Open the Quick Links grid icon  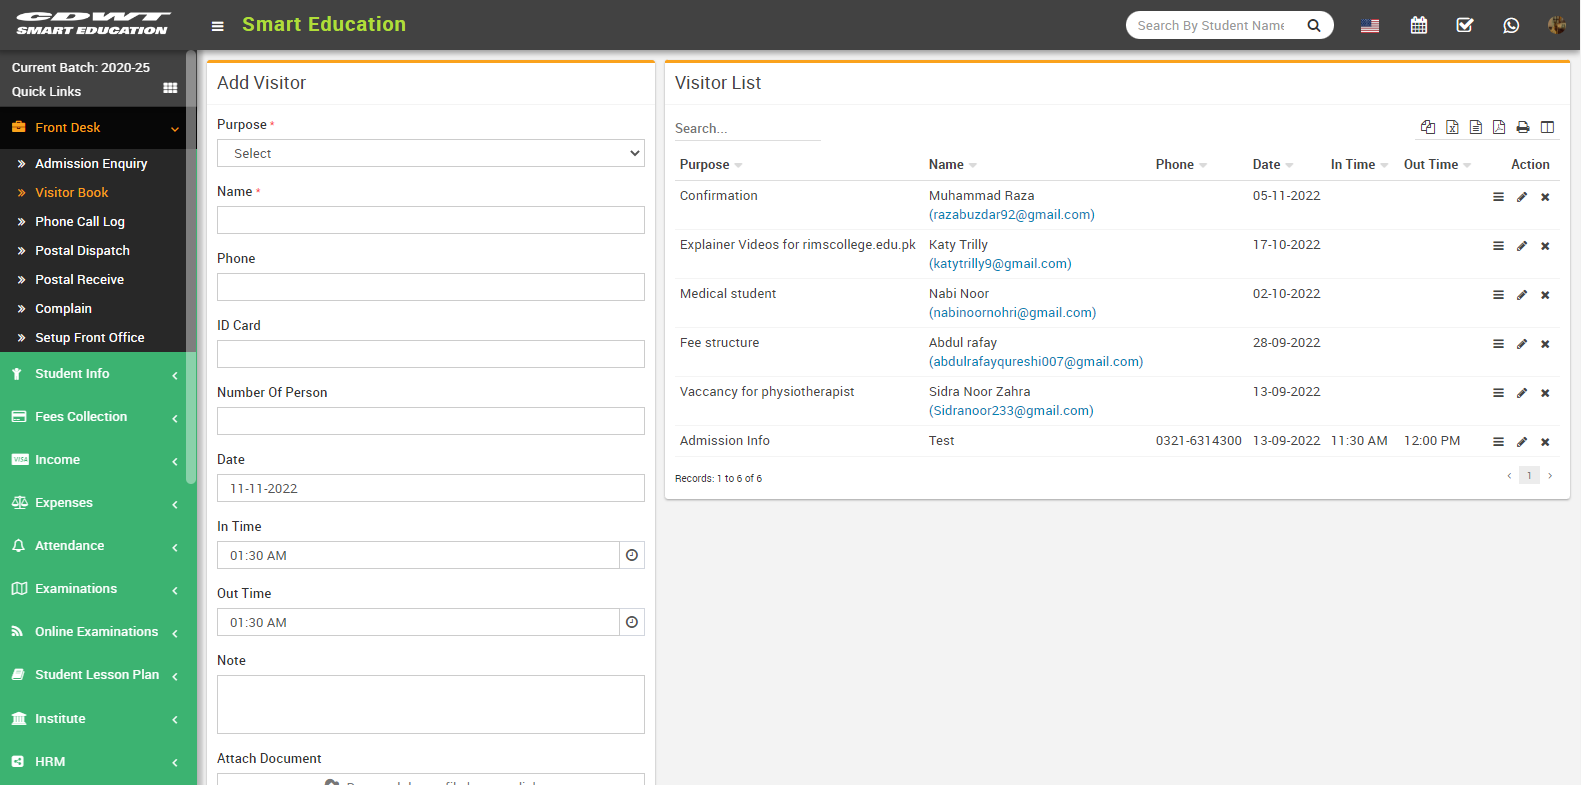tap(170, 89)
